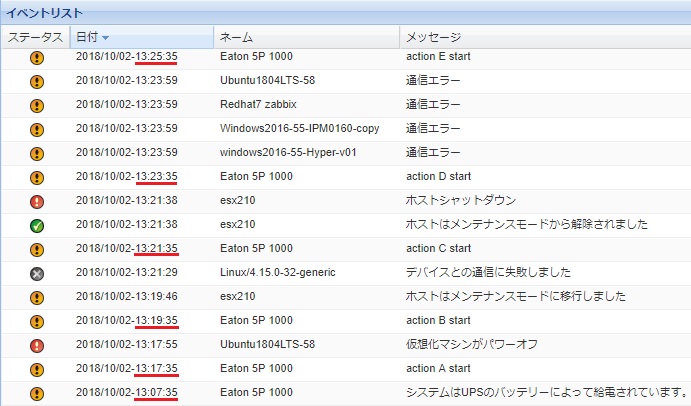Click warning icon for action A start row
The width and height of the screenshot is (691, 406).
[x=36, y=369]
